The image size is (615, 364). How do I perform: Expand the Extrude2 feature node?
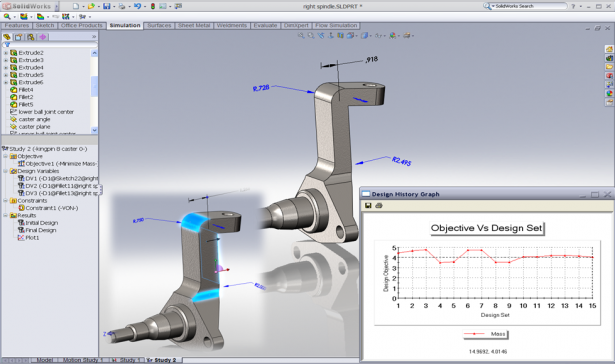(x=6, y=53)
